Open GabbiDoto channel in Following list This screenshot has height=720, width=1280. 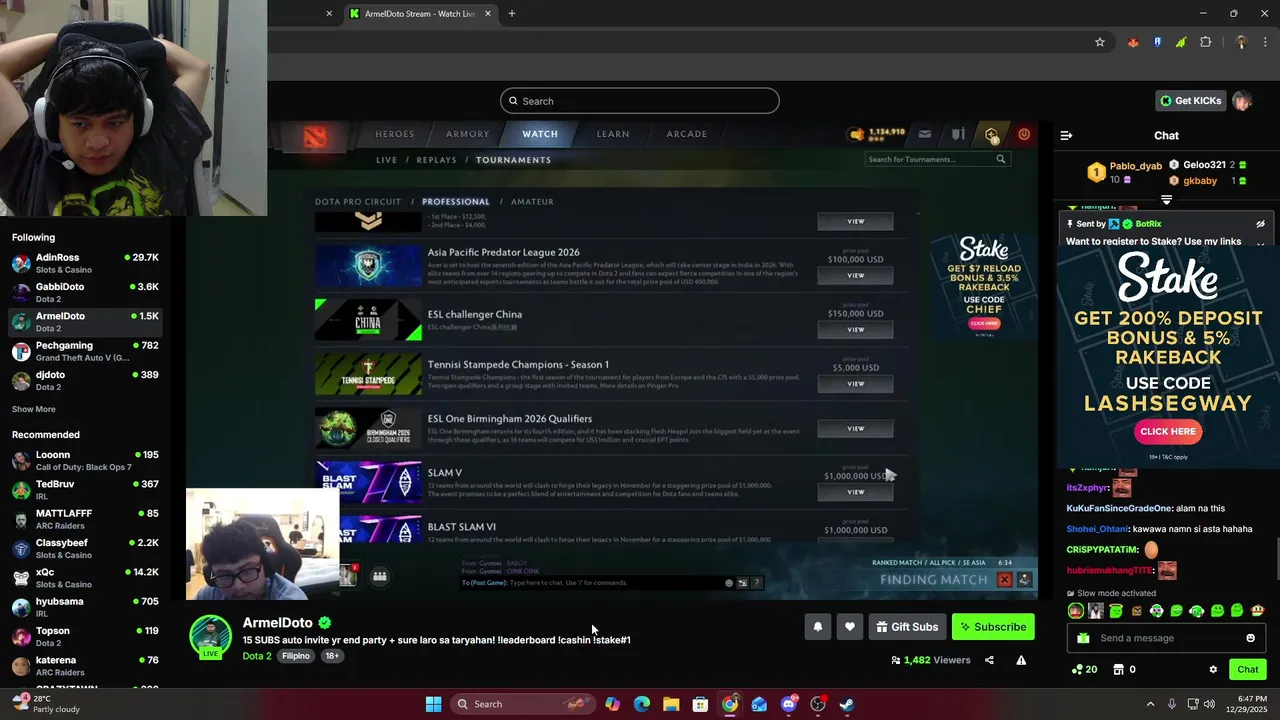pyautogui.click(x=85, y=292)
